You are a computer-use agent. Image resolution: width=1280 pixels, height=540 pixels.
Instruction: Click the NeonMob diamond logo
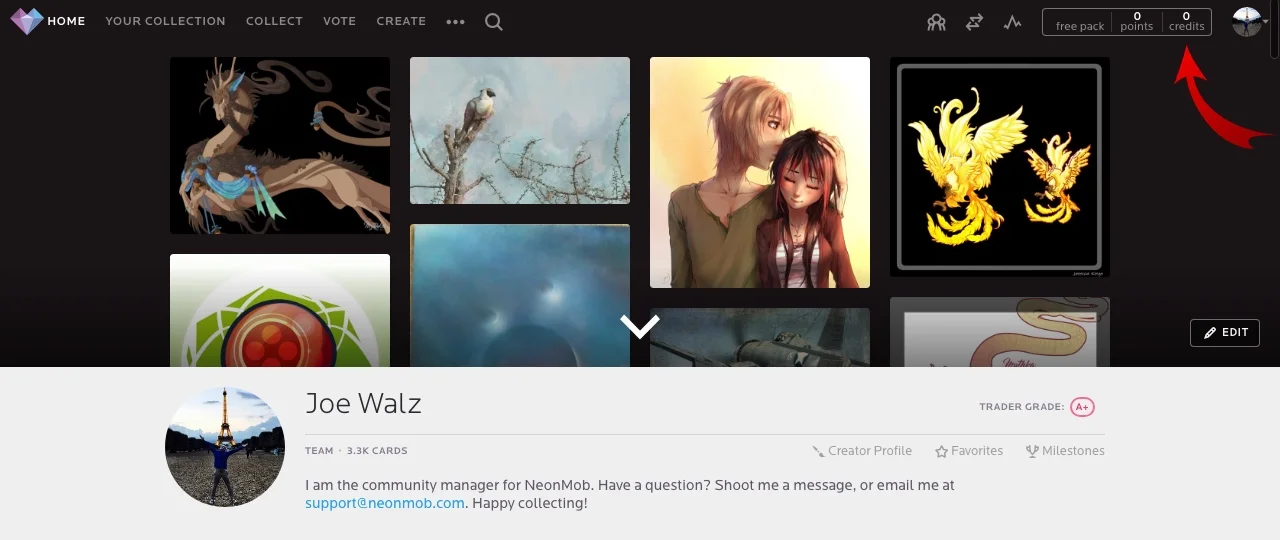pos(27,21)
